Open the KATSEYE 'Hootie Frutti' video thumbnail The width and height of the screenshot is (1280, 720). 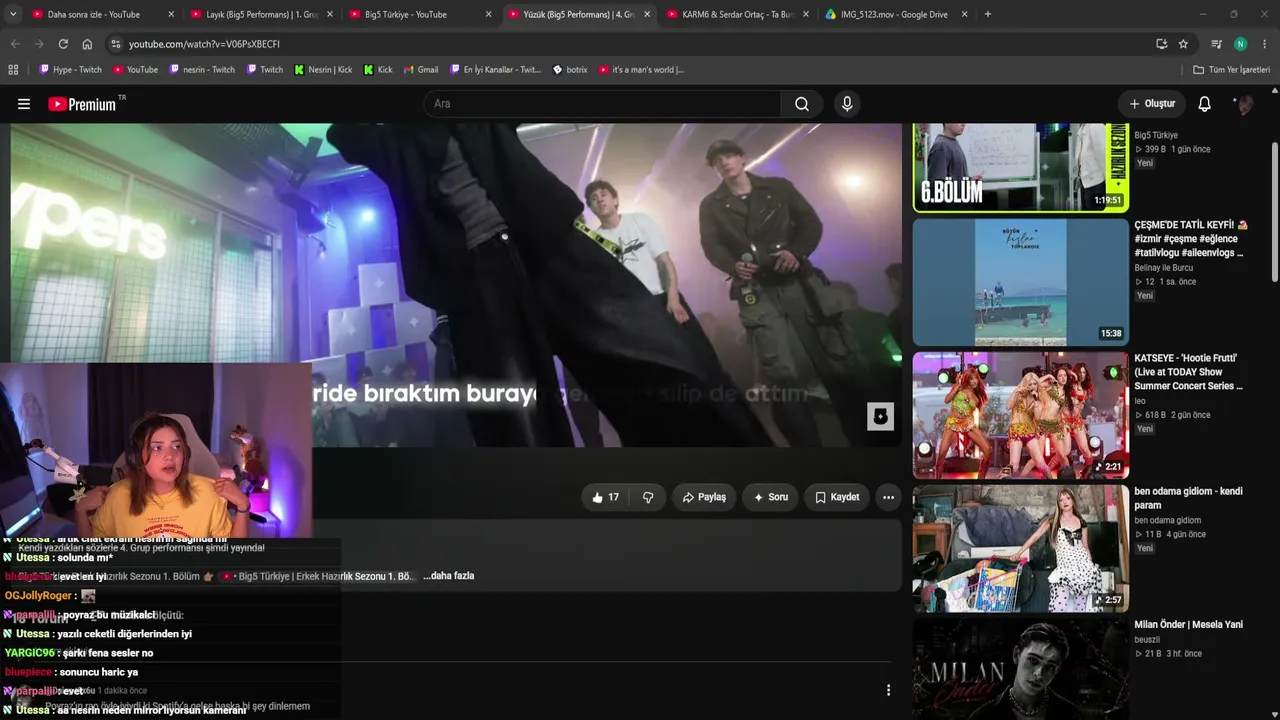coord(1021,415)
